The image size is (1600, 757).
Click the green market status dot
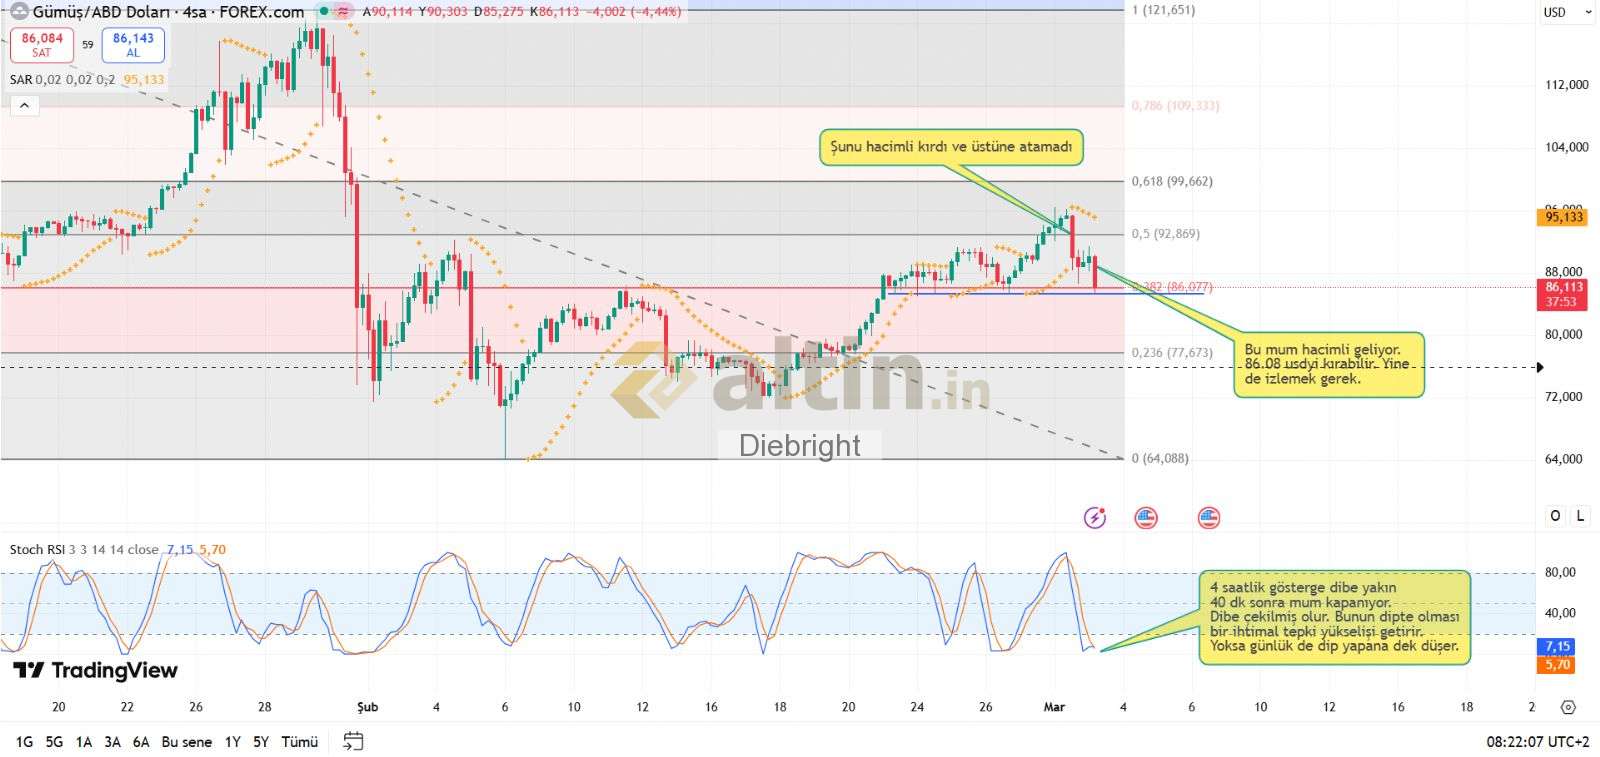click(x=323, y=12)
